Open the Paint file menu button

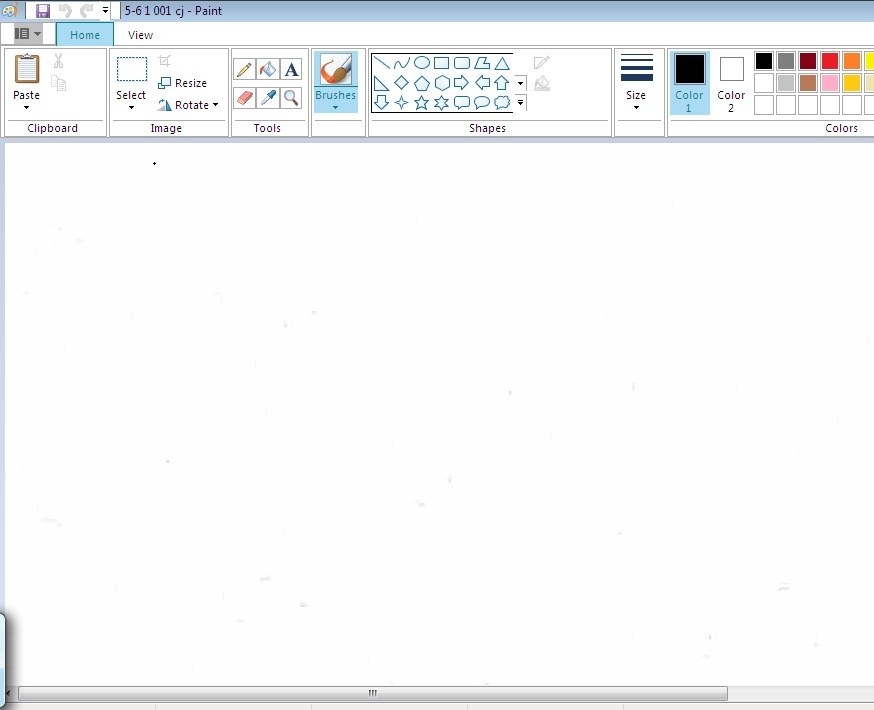[27, 34]
